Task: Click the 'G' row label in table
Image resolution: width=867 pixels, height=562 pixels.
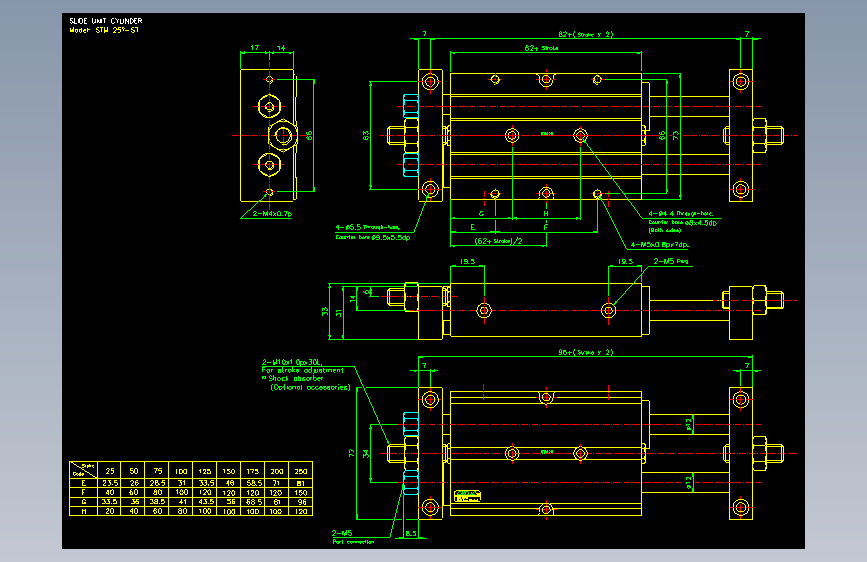Action: [83, 502]
